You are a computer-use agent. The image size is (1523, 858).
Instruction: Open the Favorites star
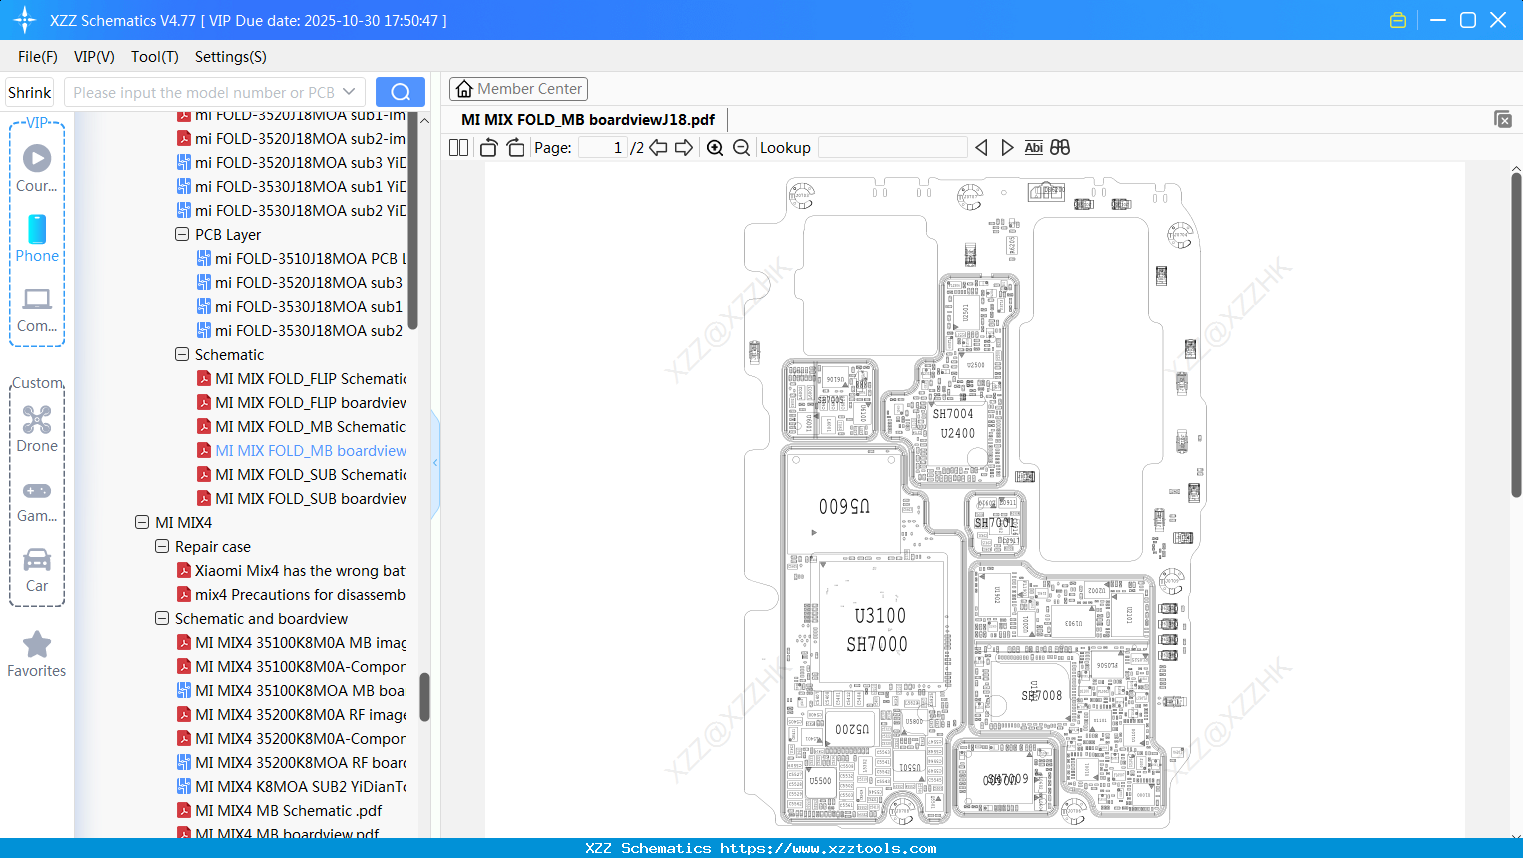[37, 654]
